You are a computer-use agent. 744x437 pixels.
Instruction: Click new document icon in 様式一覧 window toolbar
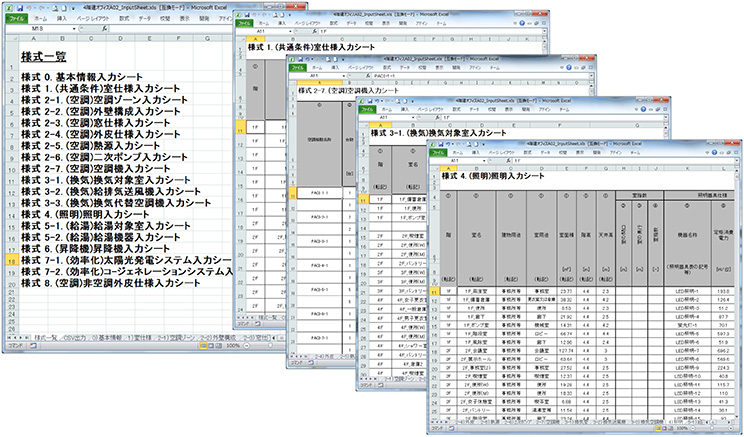coord(64,8)
